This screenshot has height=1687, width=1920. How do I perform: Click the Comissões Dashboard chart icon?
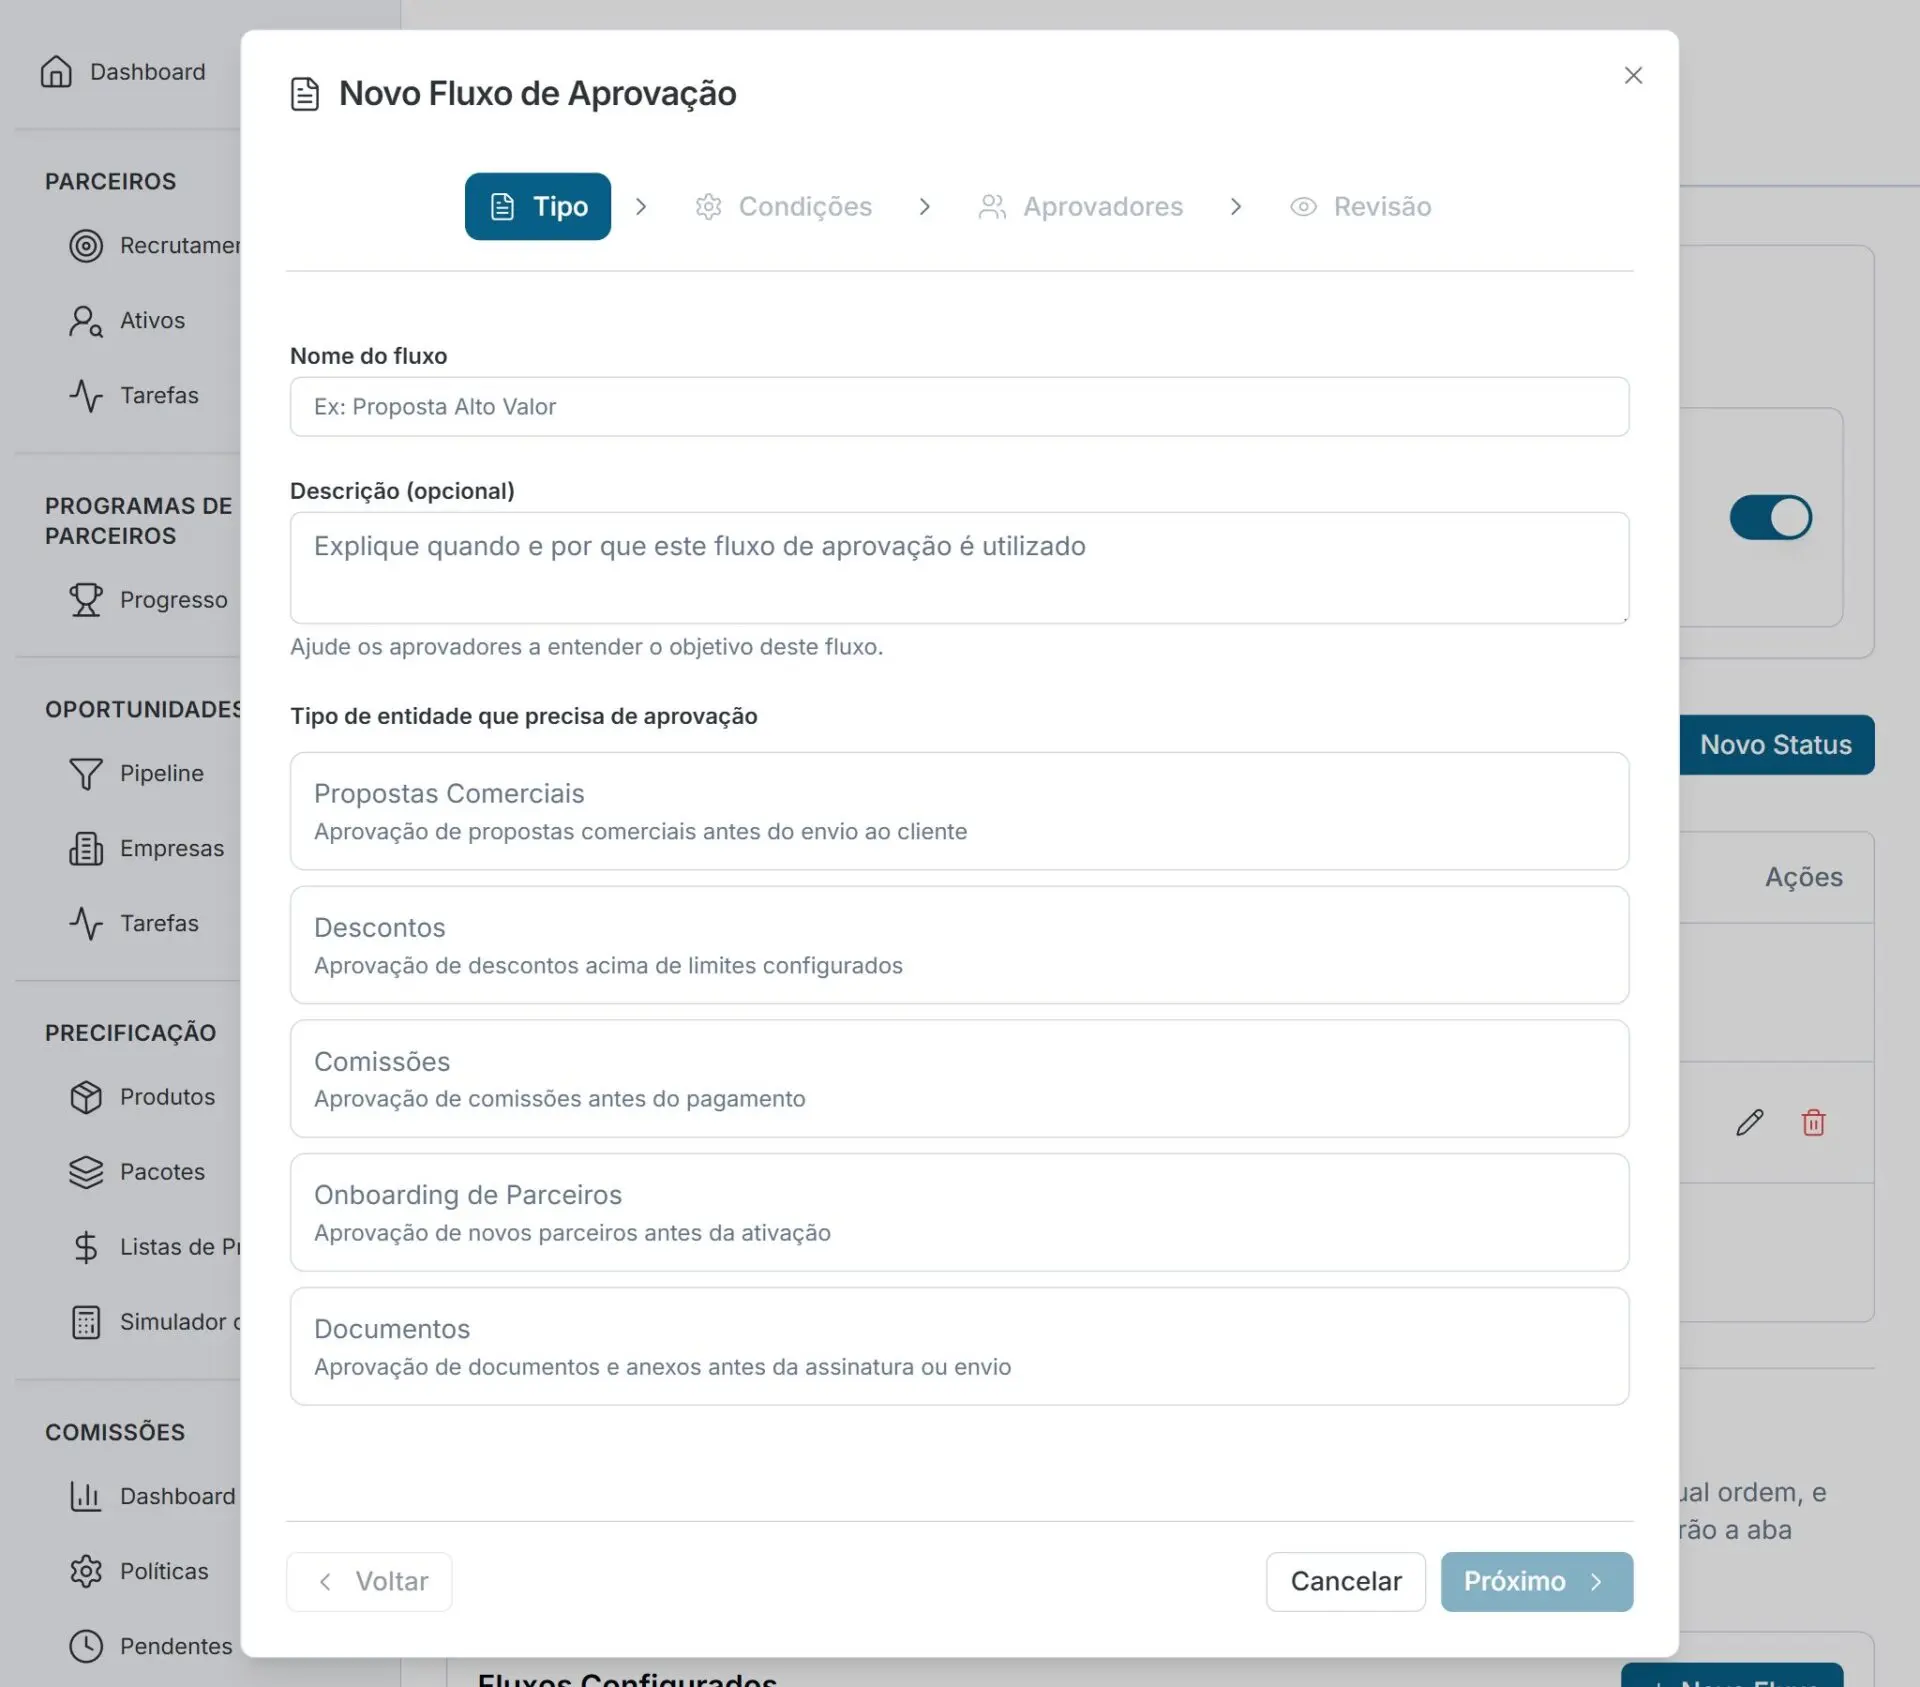(86, 1496)
